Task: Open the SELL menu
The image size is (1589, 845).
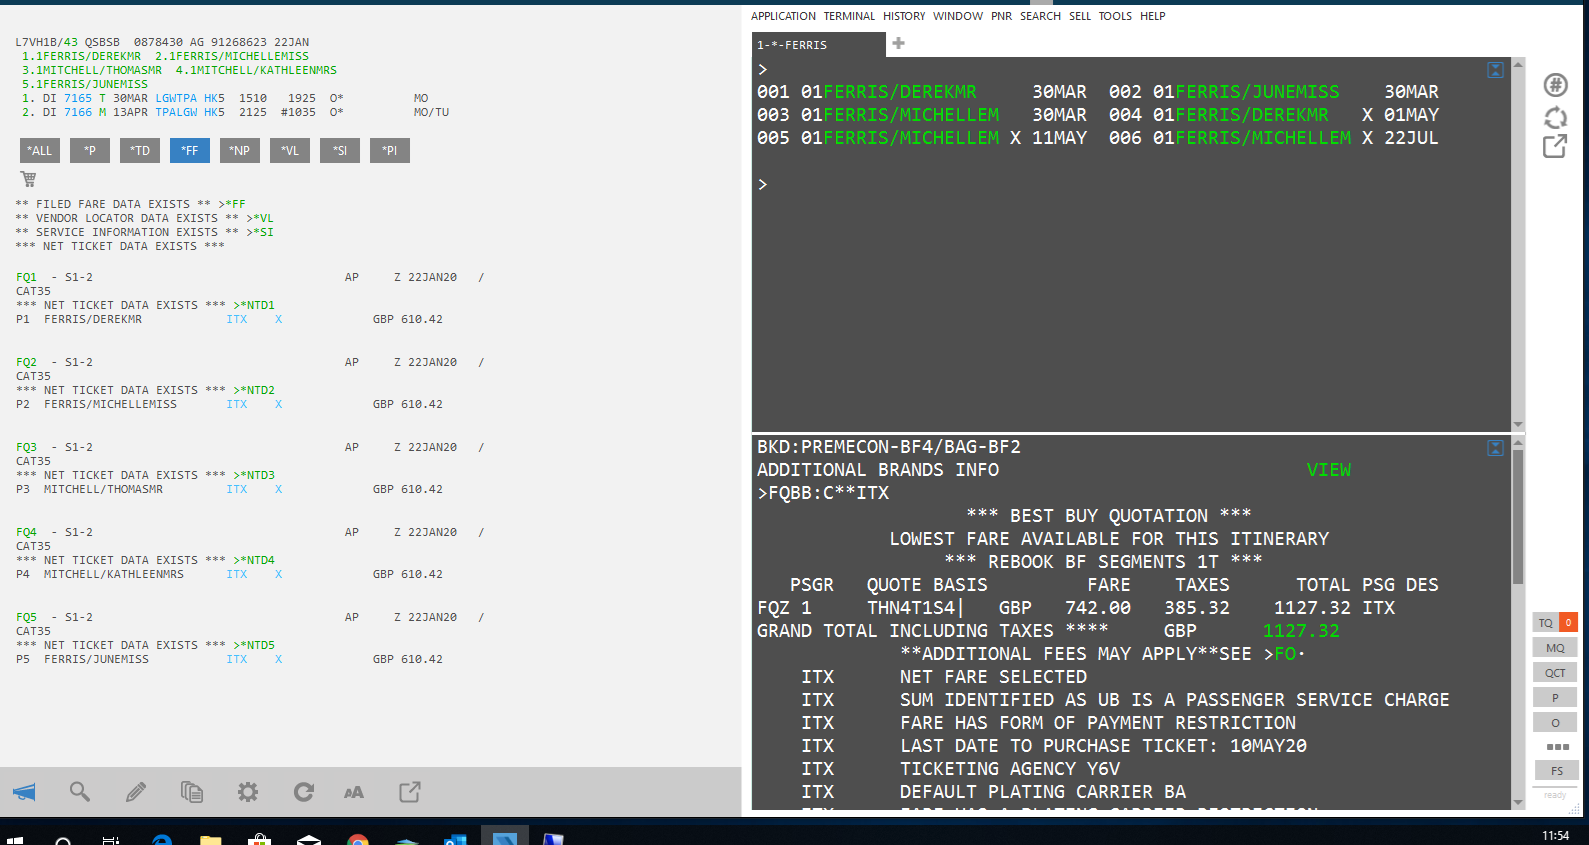Action: click(x=1080, y=16)
